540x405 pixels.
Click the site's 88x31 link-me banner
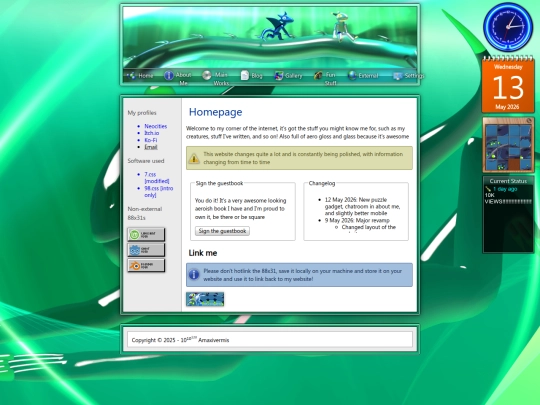tap(205, 299)
